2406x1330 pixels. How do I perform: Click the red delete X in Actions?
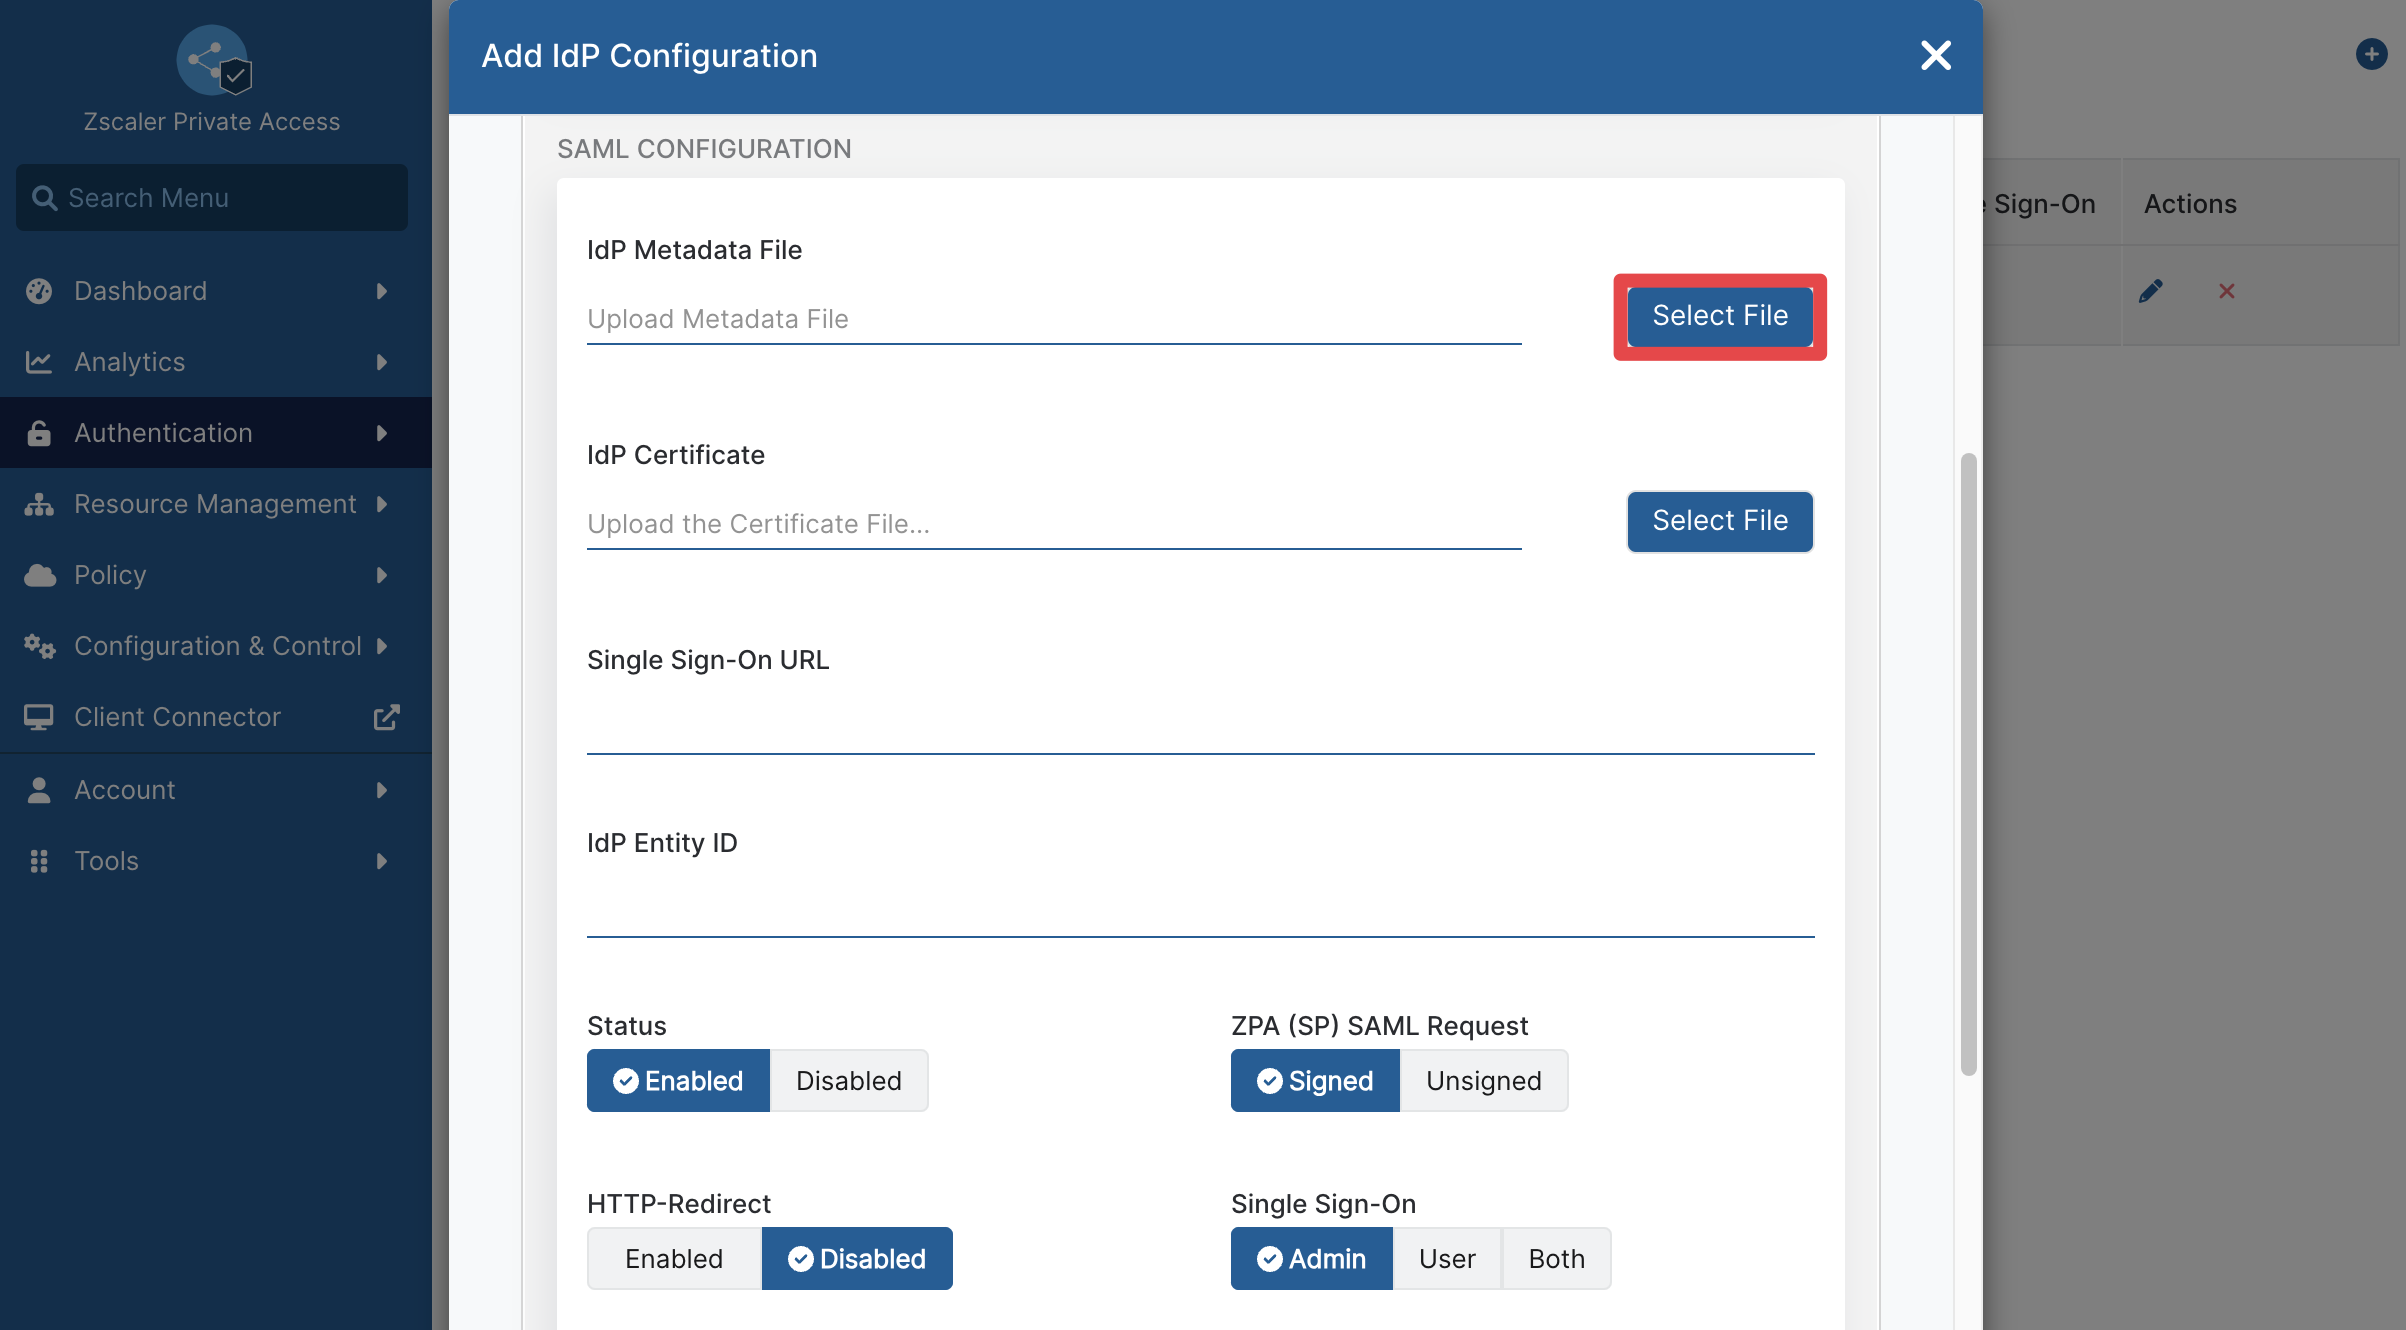click(x=2226, y=291)
